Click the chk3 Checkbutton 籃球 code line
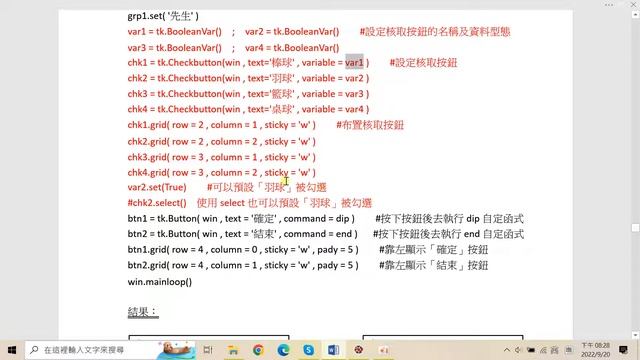This screenshot has width=640, height=360. pos(248,94)
